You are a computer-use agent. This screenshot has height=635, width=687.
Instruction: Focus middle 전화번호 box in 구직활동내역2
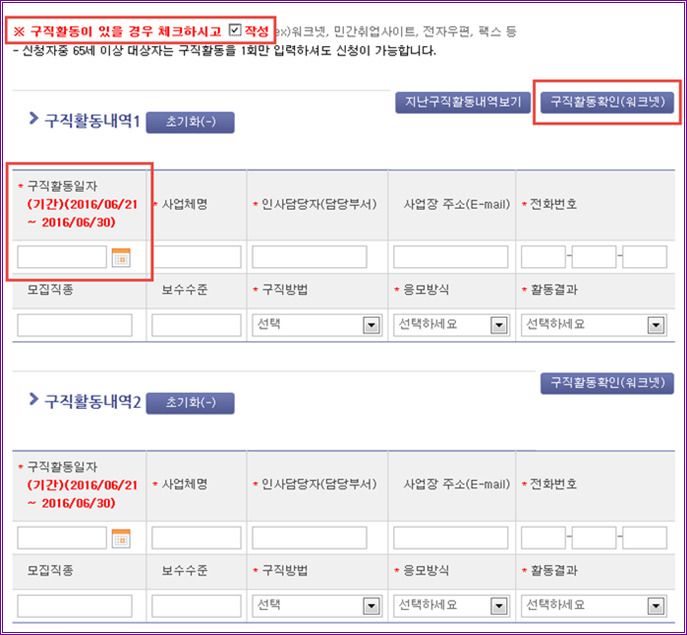pyautogui.click(x=594, y=538)
